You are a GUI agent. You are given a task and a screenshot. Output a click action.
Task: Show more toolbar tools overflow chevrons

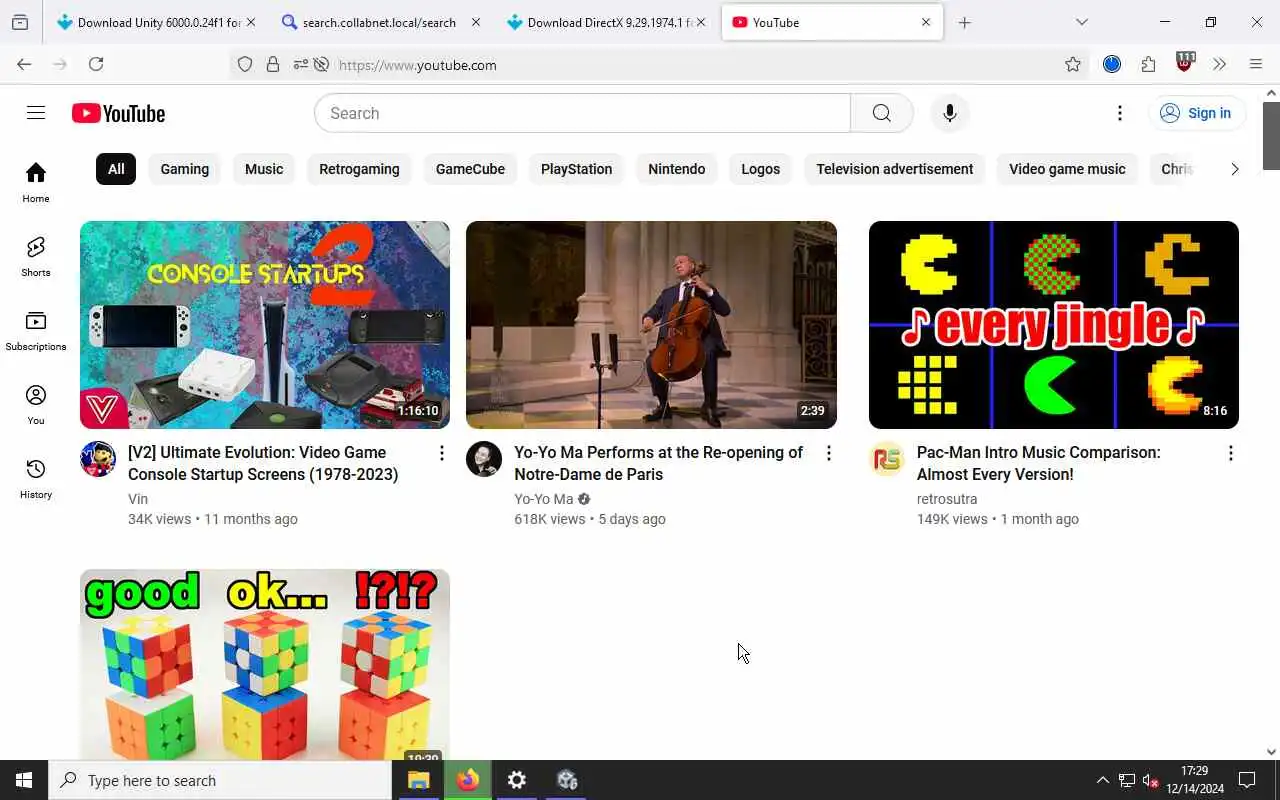(x=1219, y=64)
